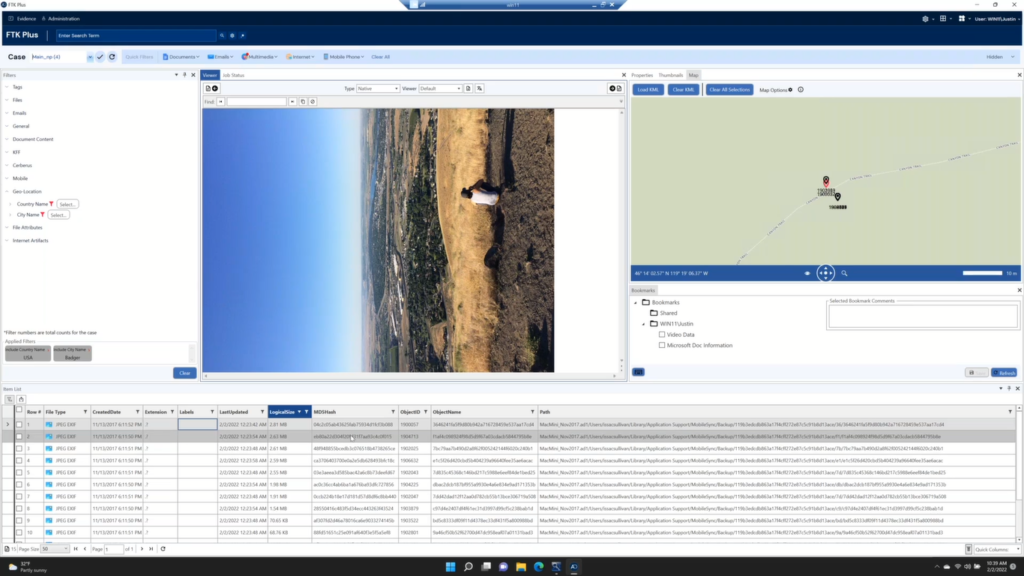Screen dimensions: 1024x576
Task: Click the settings gear icon in top header
Action: pos(925,19)
